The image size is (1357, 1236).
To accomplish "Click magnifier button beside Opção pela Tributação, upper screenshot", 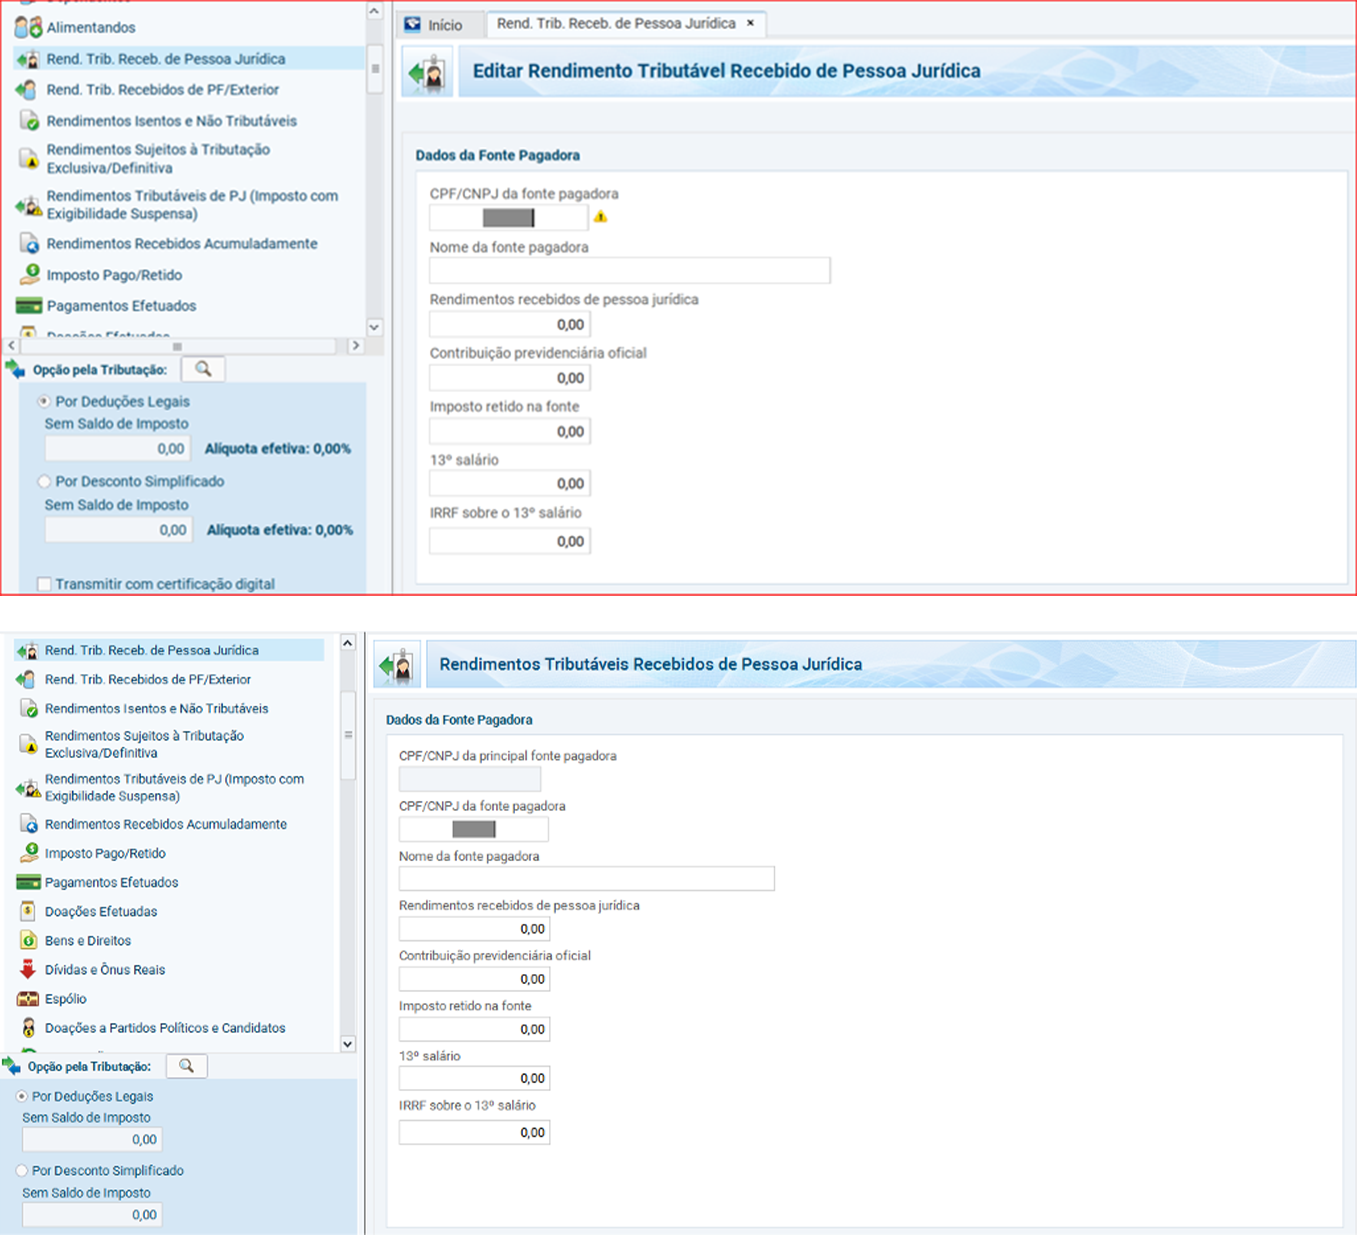I will (203, 369).
